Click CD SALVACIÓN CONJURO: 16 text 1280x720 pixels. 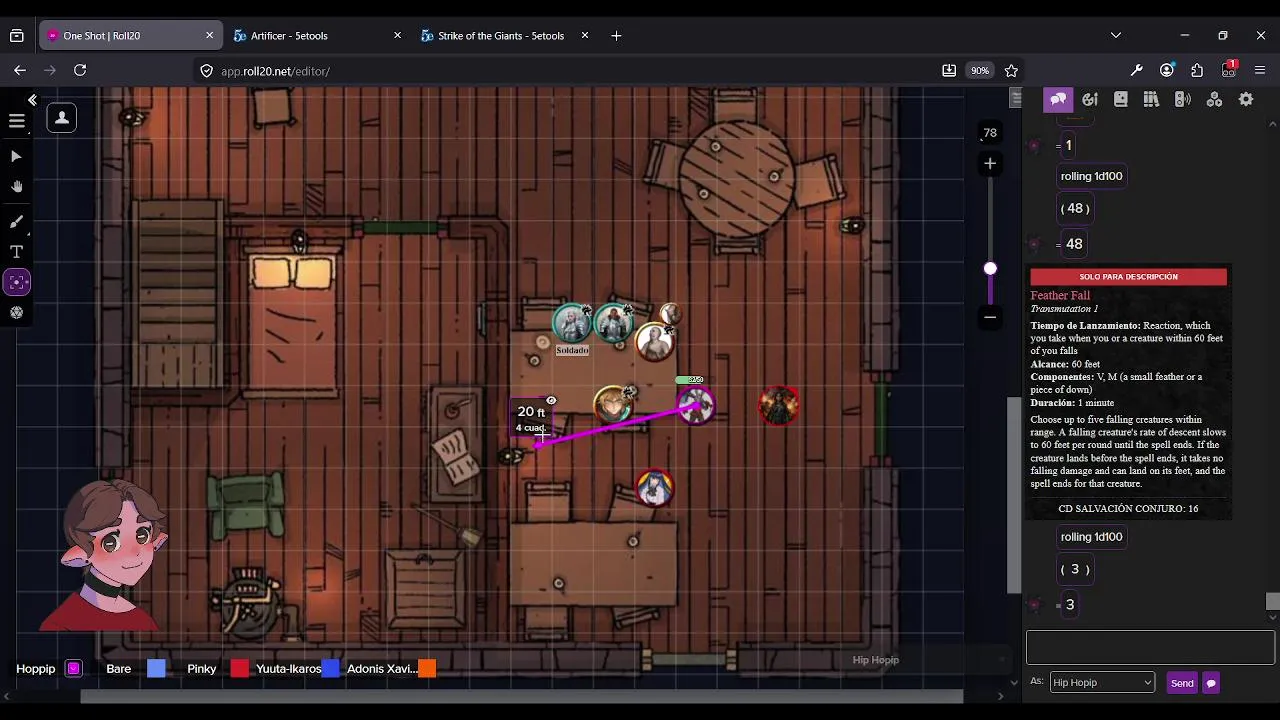tap(1128, 509)
